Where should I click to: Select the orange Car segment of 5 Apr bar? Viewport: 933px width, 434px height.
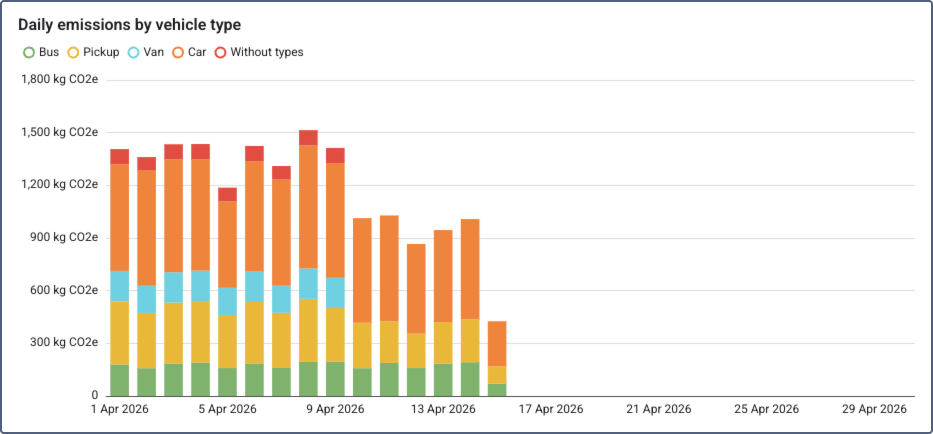227,244
